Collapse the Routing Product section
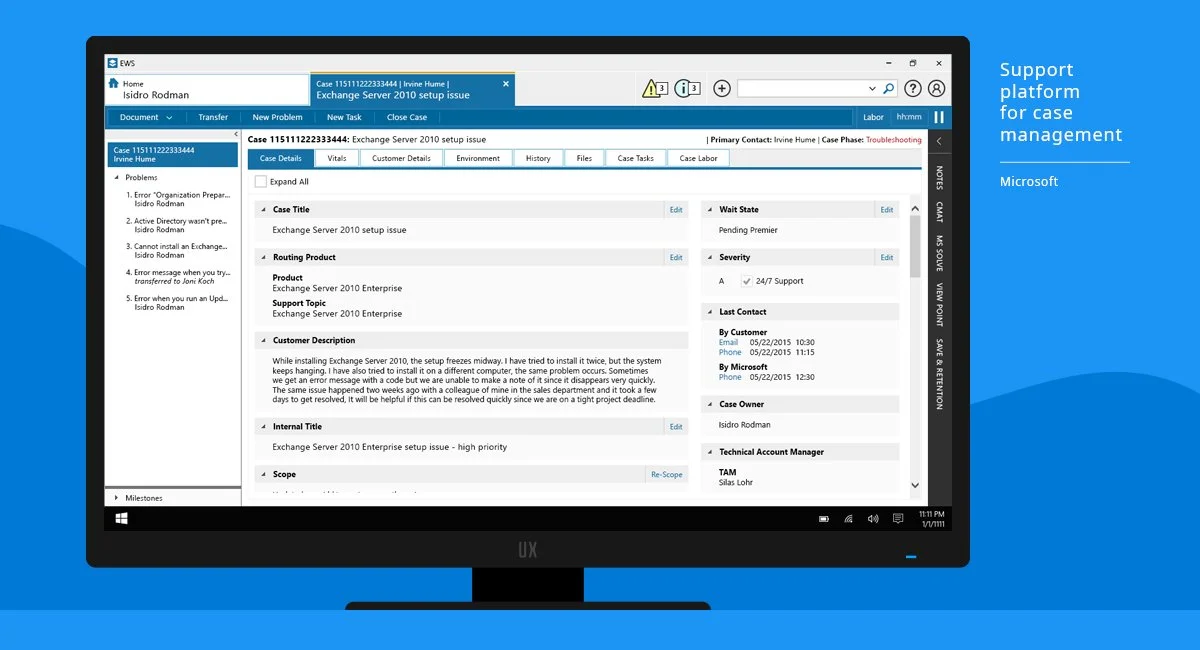 coord(263,257)
